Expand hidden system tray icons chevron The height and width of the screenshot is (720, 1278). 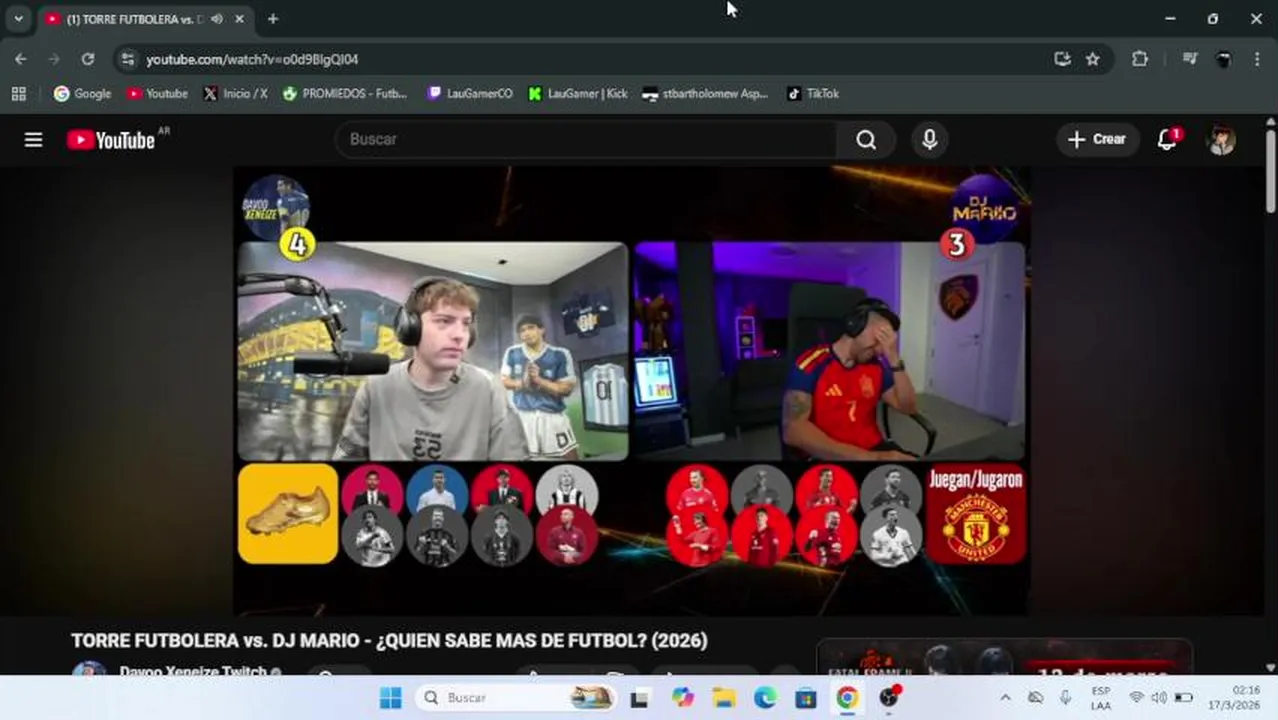point(1005,698)
